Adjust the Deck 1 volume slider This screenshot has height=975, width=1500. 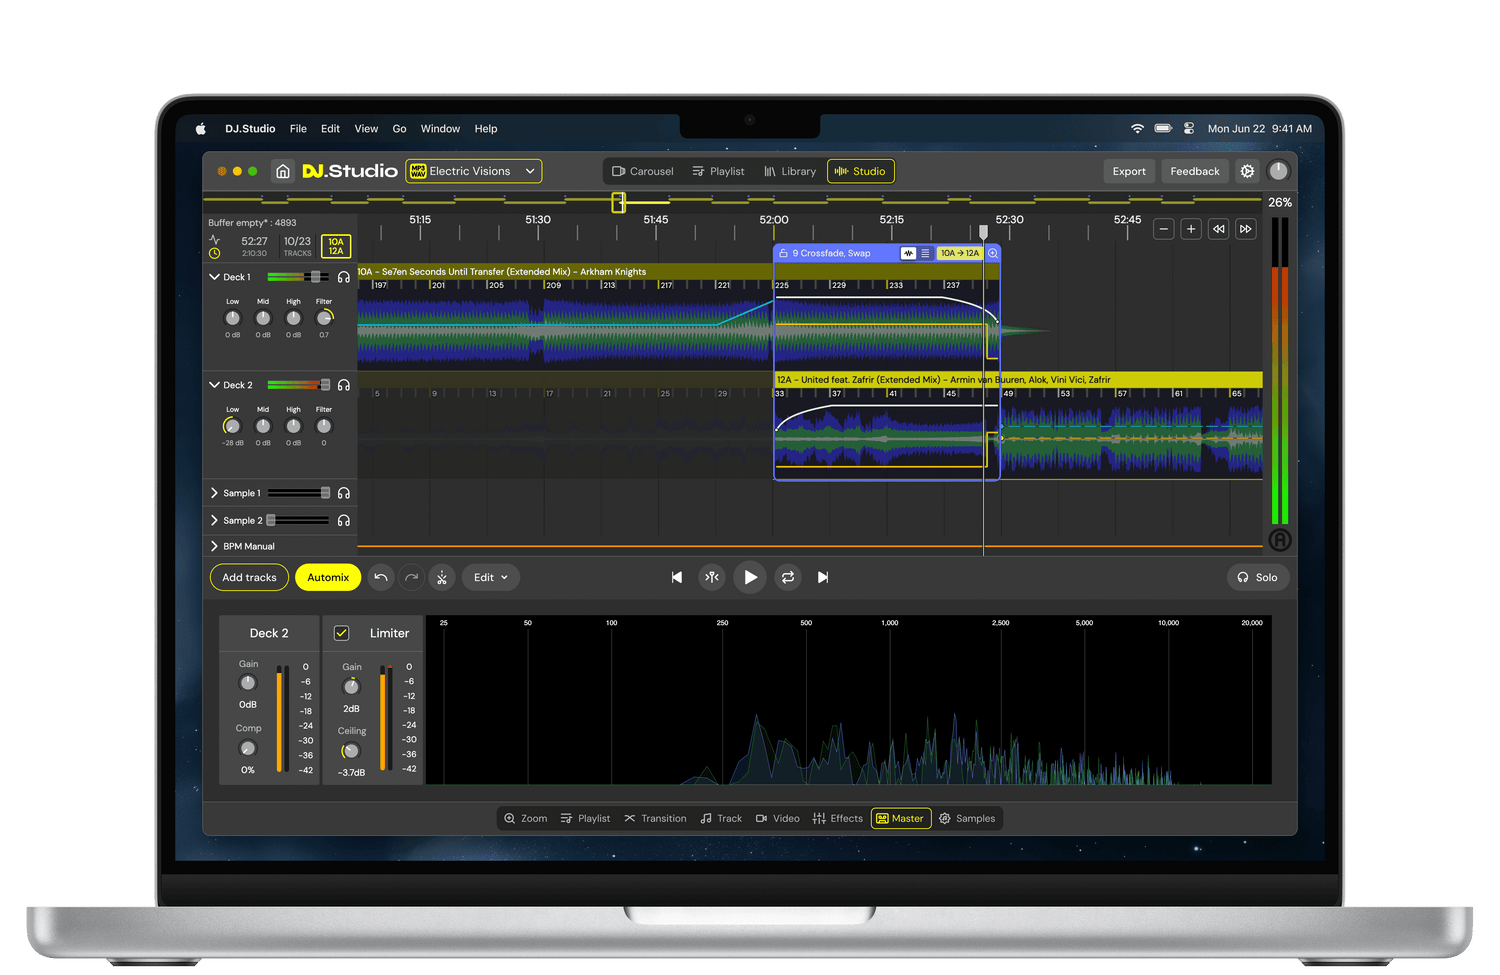coord(315,277)
